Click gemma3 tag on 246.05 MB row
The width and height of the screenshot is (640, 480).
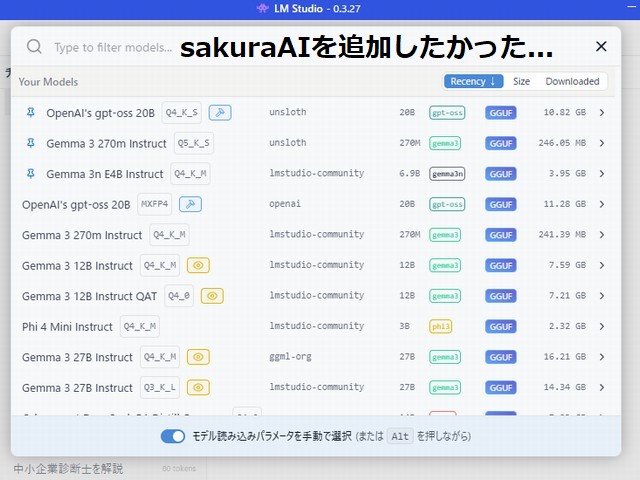[445, 143]
